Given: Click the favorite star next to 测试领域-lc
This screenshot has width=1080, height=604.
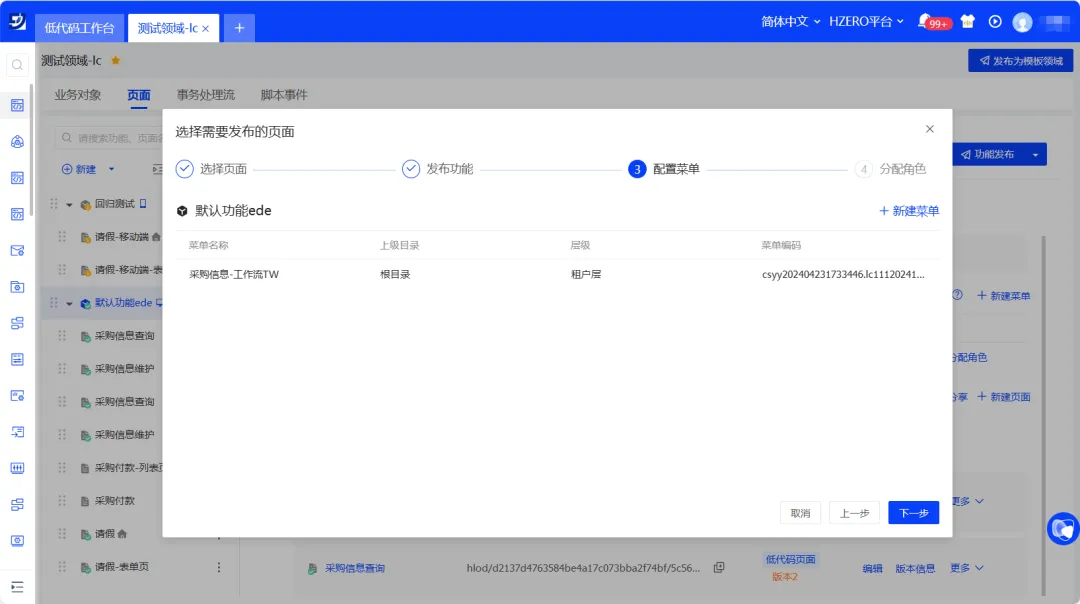Looking at the screenshot, I should click(116, 61).
